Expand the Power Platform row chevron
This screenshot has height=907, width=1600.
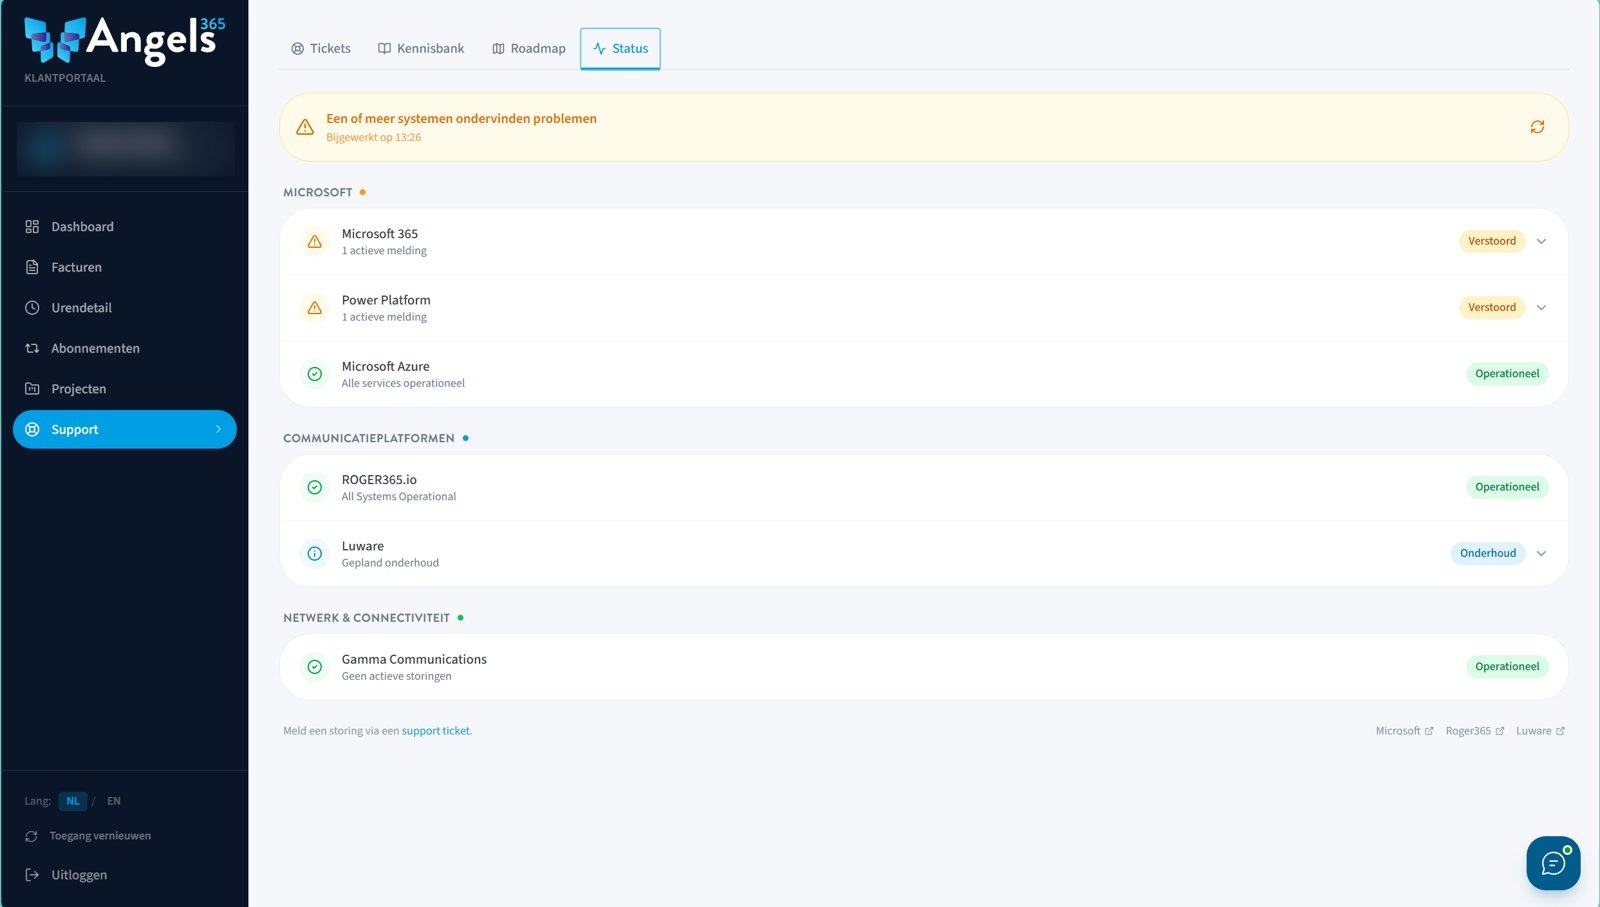1541,307
